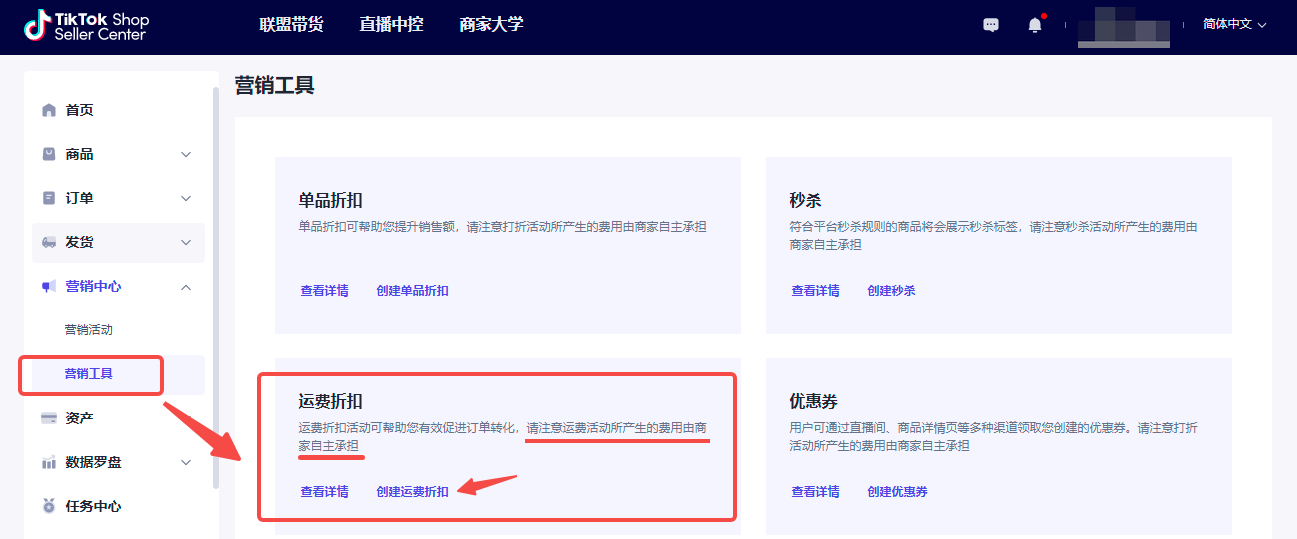
Task: Click the 订单 document icon
Action: 49,198
